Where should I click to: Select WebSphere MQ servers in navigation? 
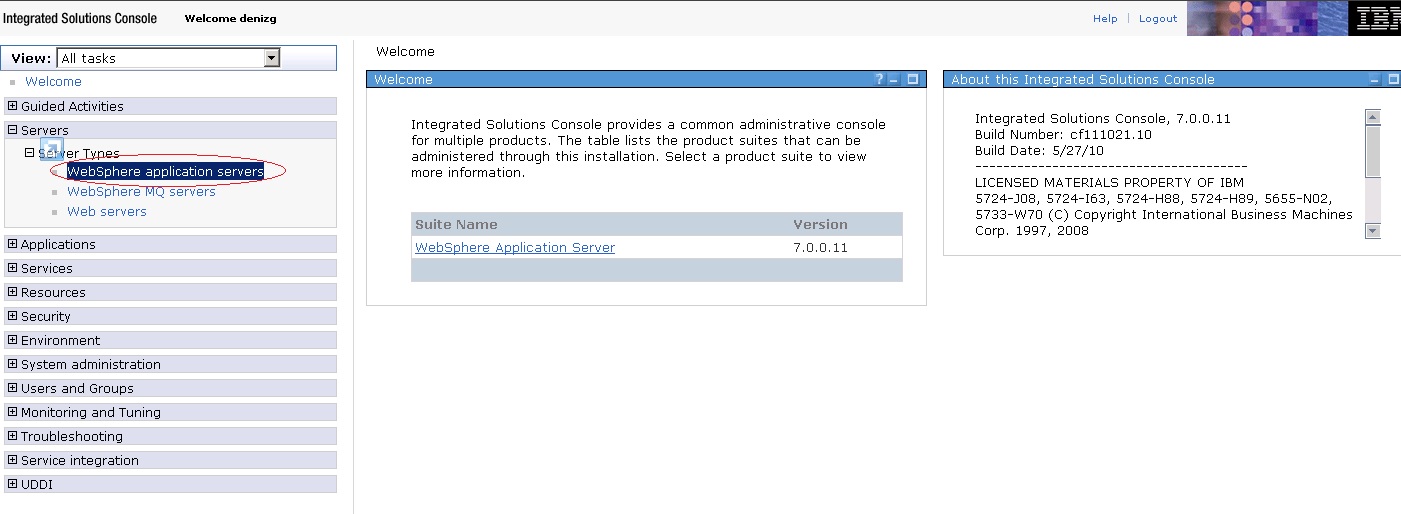click(x=141, y=192)
